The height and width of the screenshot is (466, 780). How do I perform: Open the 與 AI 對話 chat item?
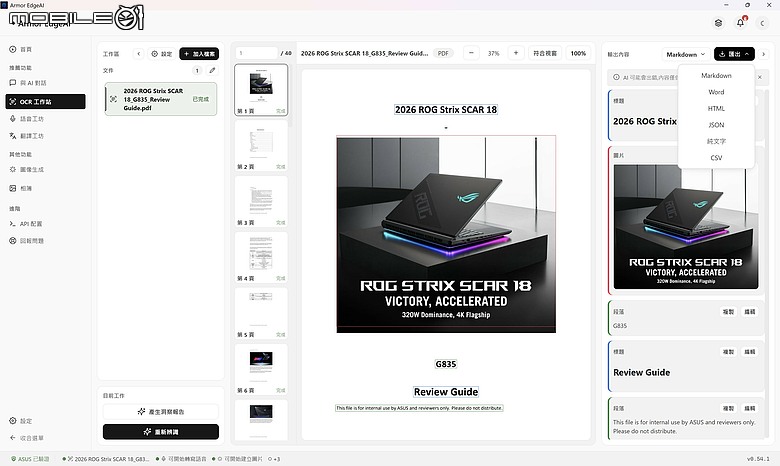coord(28,83)
